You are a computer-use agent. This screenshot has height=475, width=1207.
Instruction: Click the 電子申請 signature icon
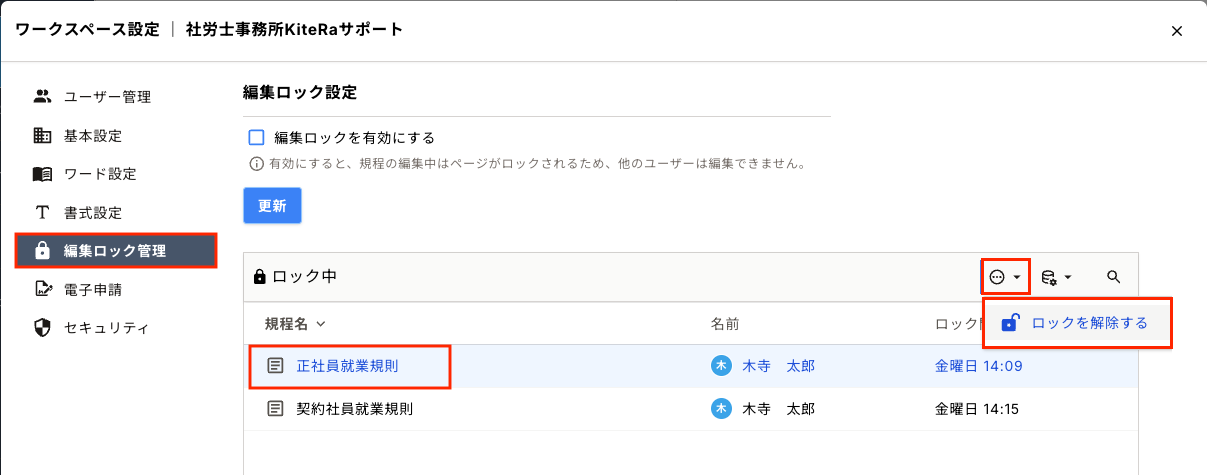(42, 290)
